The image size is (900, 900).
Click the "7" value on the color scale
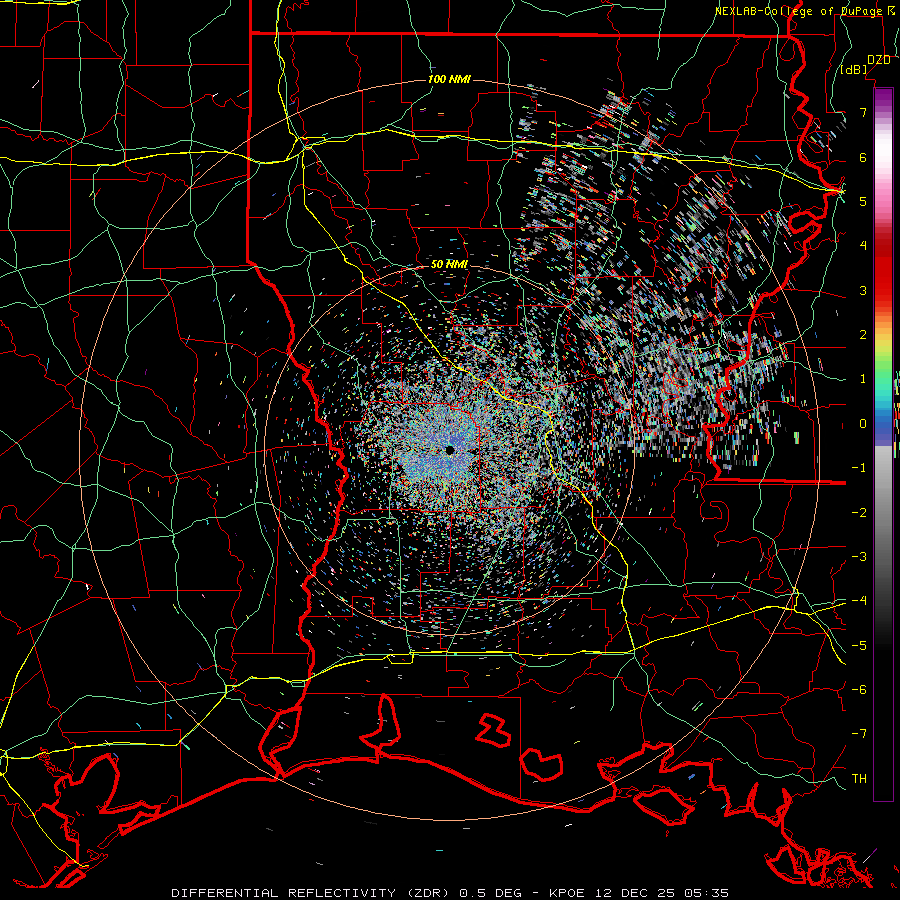[863, 112]
